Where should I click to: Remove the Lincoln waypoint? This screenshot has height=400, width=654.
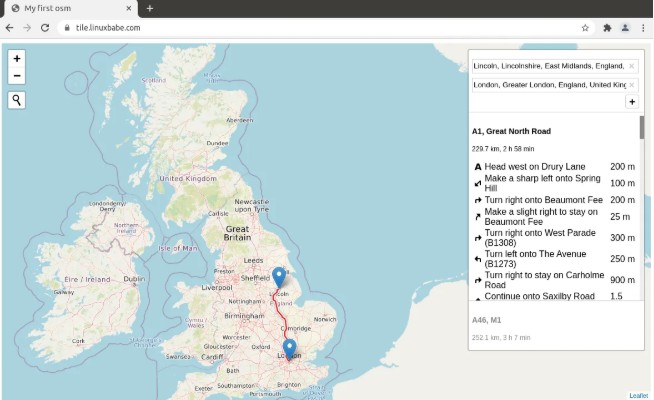[631, 66]
